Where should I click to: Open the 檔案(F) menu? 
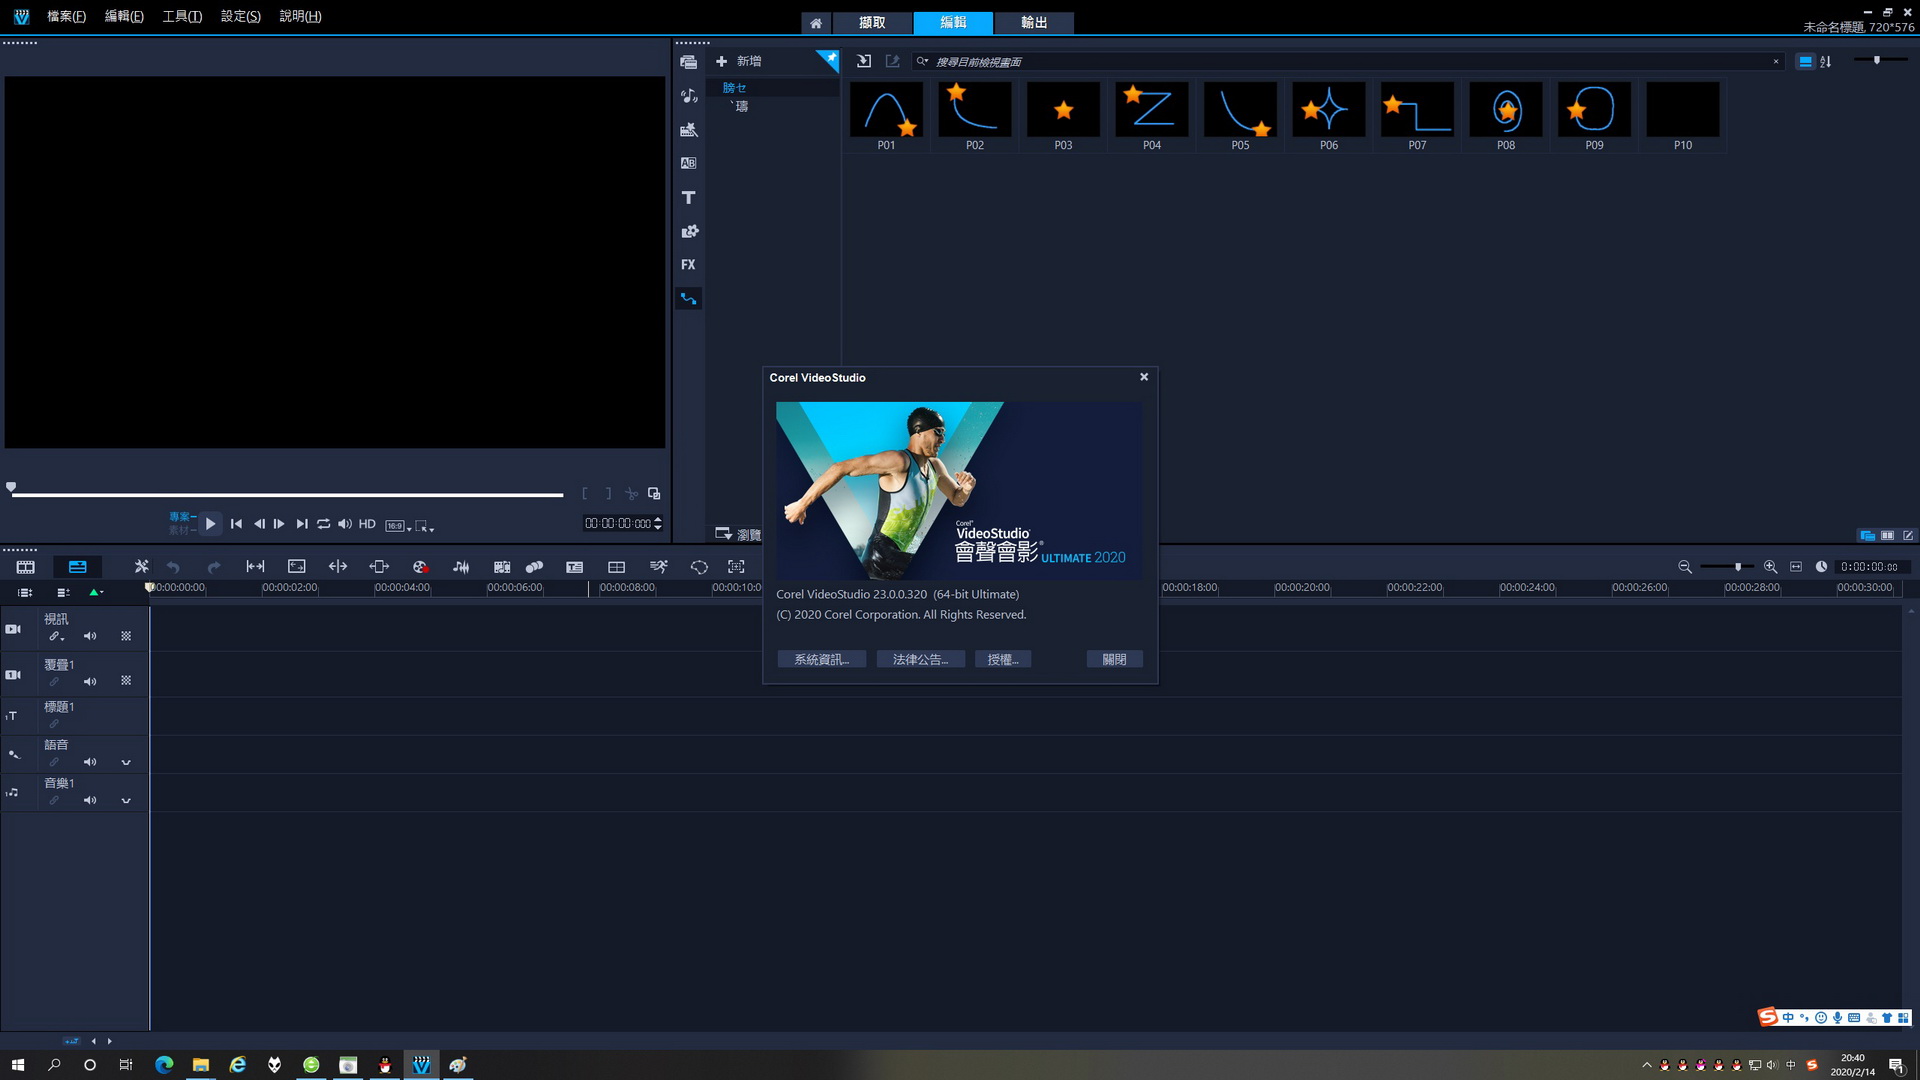coord(66,17)
